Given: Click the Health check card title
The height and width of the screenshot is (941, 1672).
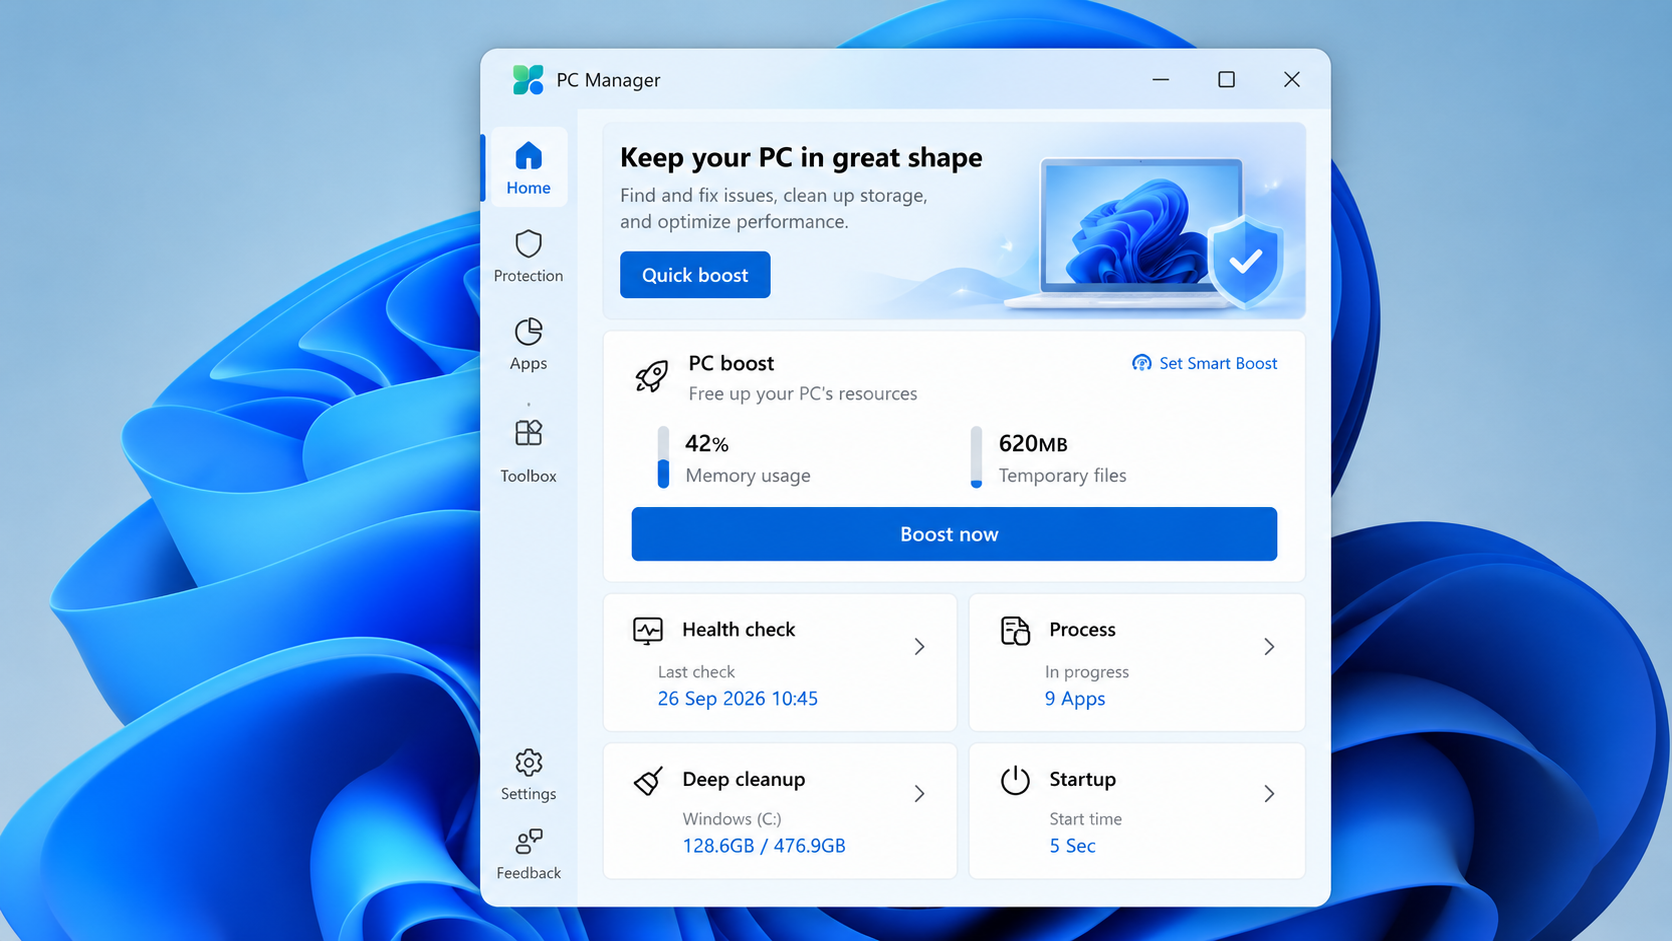Looking at the screenshot, I should (739, 630).
